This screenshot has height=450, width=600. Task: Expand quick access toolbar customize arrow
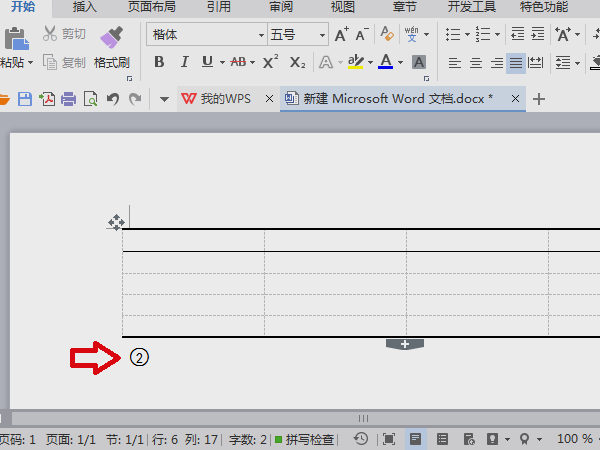click(x=164, y=99)
